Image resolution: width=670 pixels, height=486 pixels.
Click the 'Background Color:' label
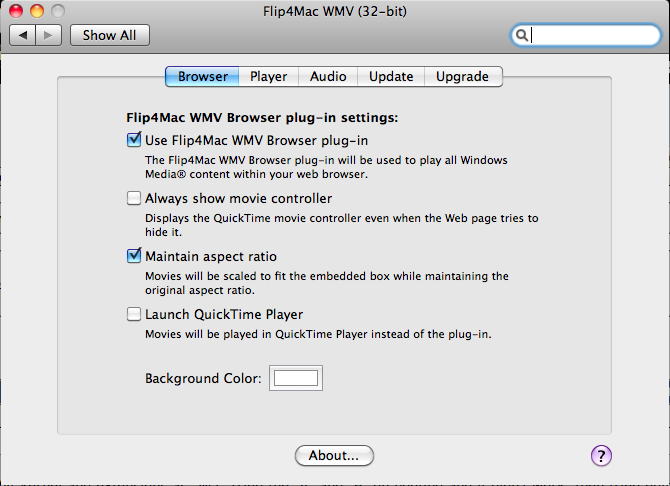click(x=203, y=378)
